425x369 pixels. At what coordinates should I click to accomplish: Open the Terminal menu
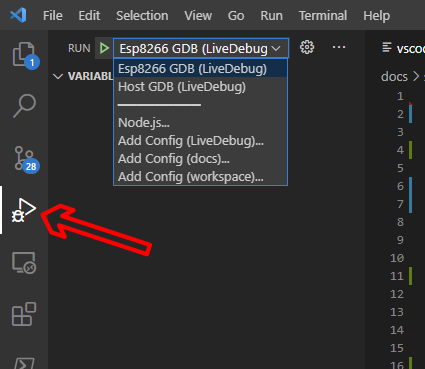pos(323,16)
